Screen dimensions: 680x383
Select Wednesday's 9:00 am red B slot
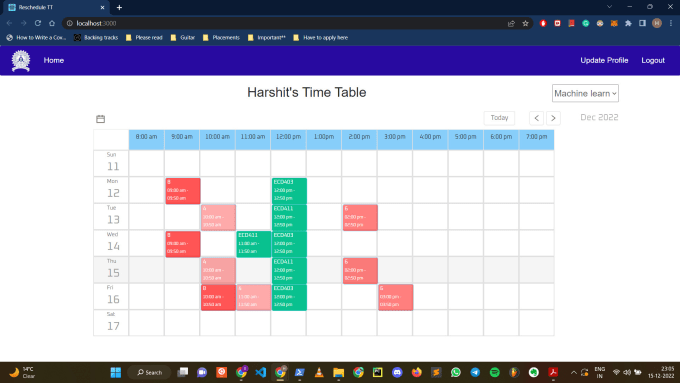click(x=183, y=244)
